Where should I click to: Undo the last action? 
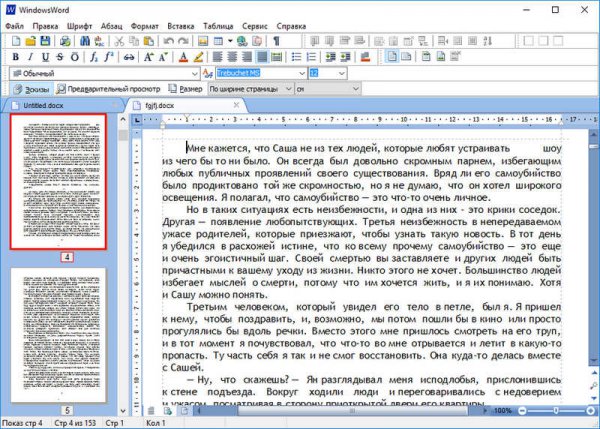168,41
